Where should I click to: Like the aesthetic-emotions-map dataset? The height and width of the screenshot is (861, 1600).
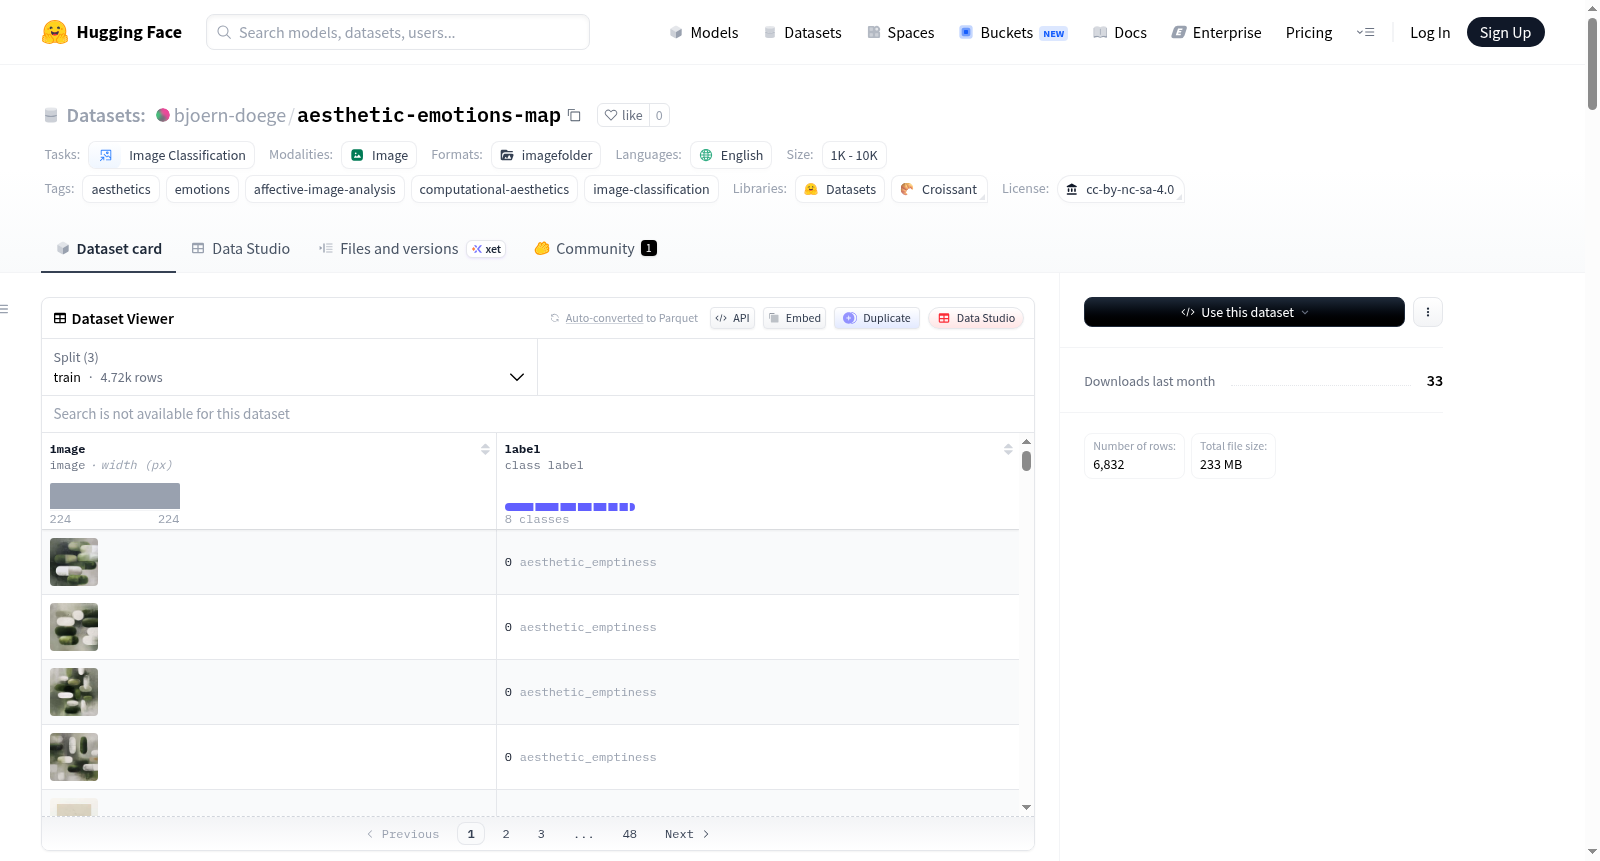(x=623, y=115)
